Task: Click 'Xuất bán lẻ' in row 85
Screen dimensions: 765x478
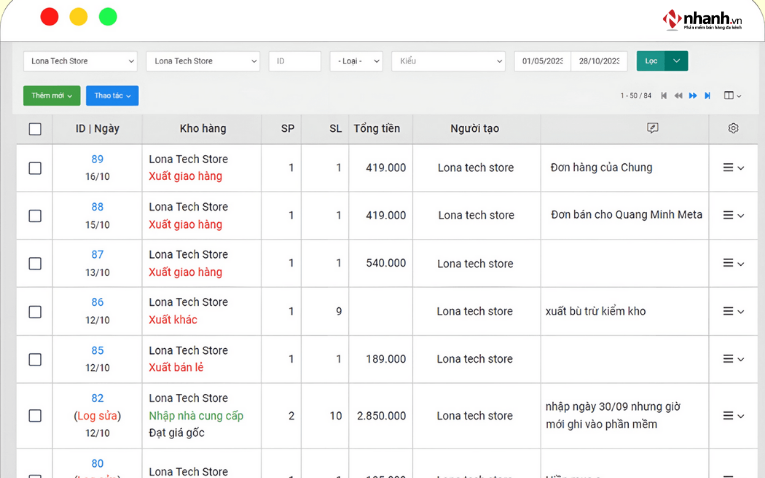Action: 176,367
